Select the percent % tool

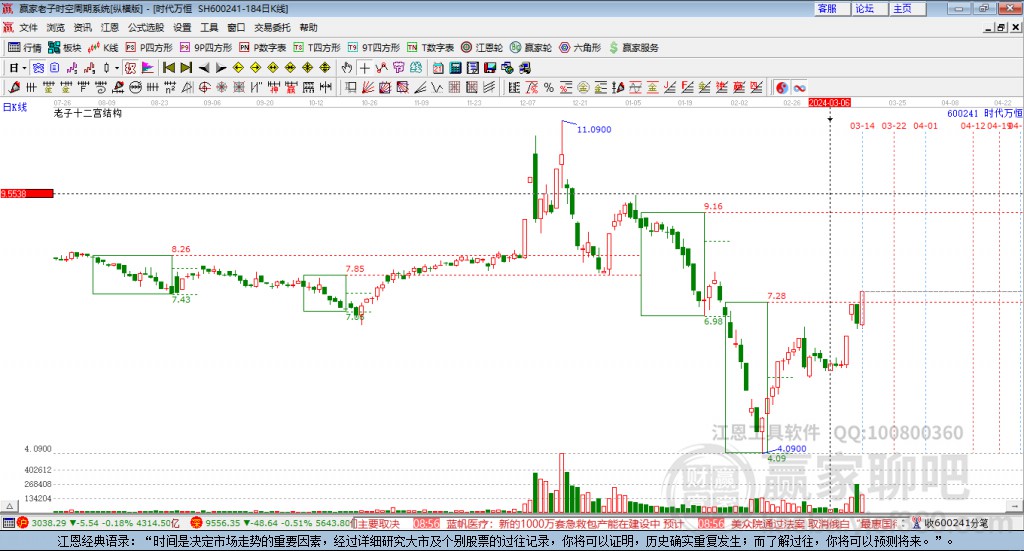[549, 87]
